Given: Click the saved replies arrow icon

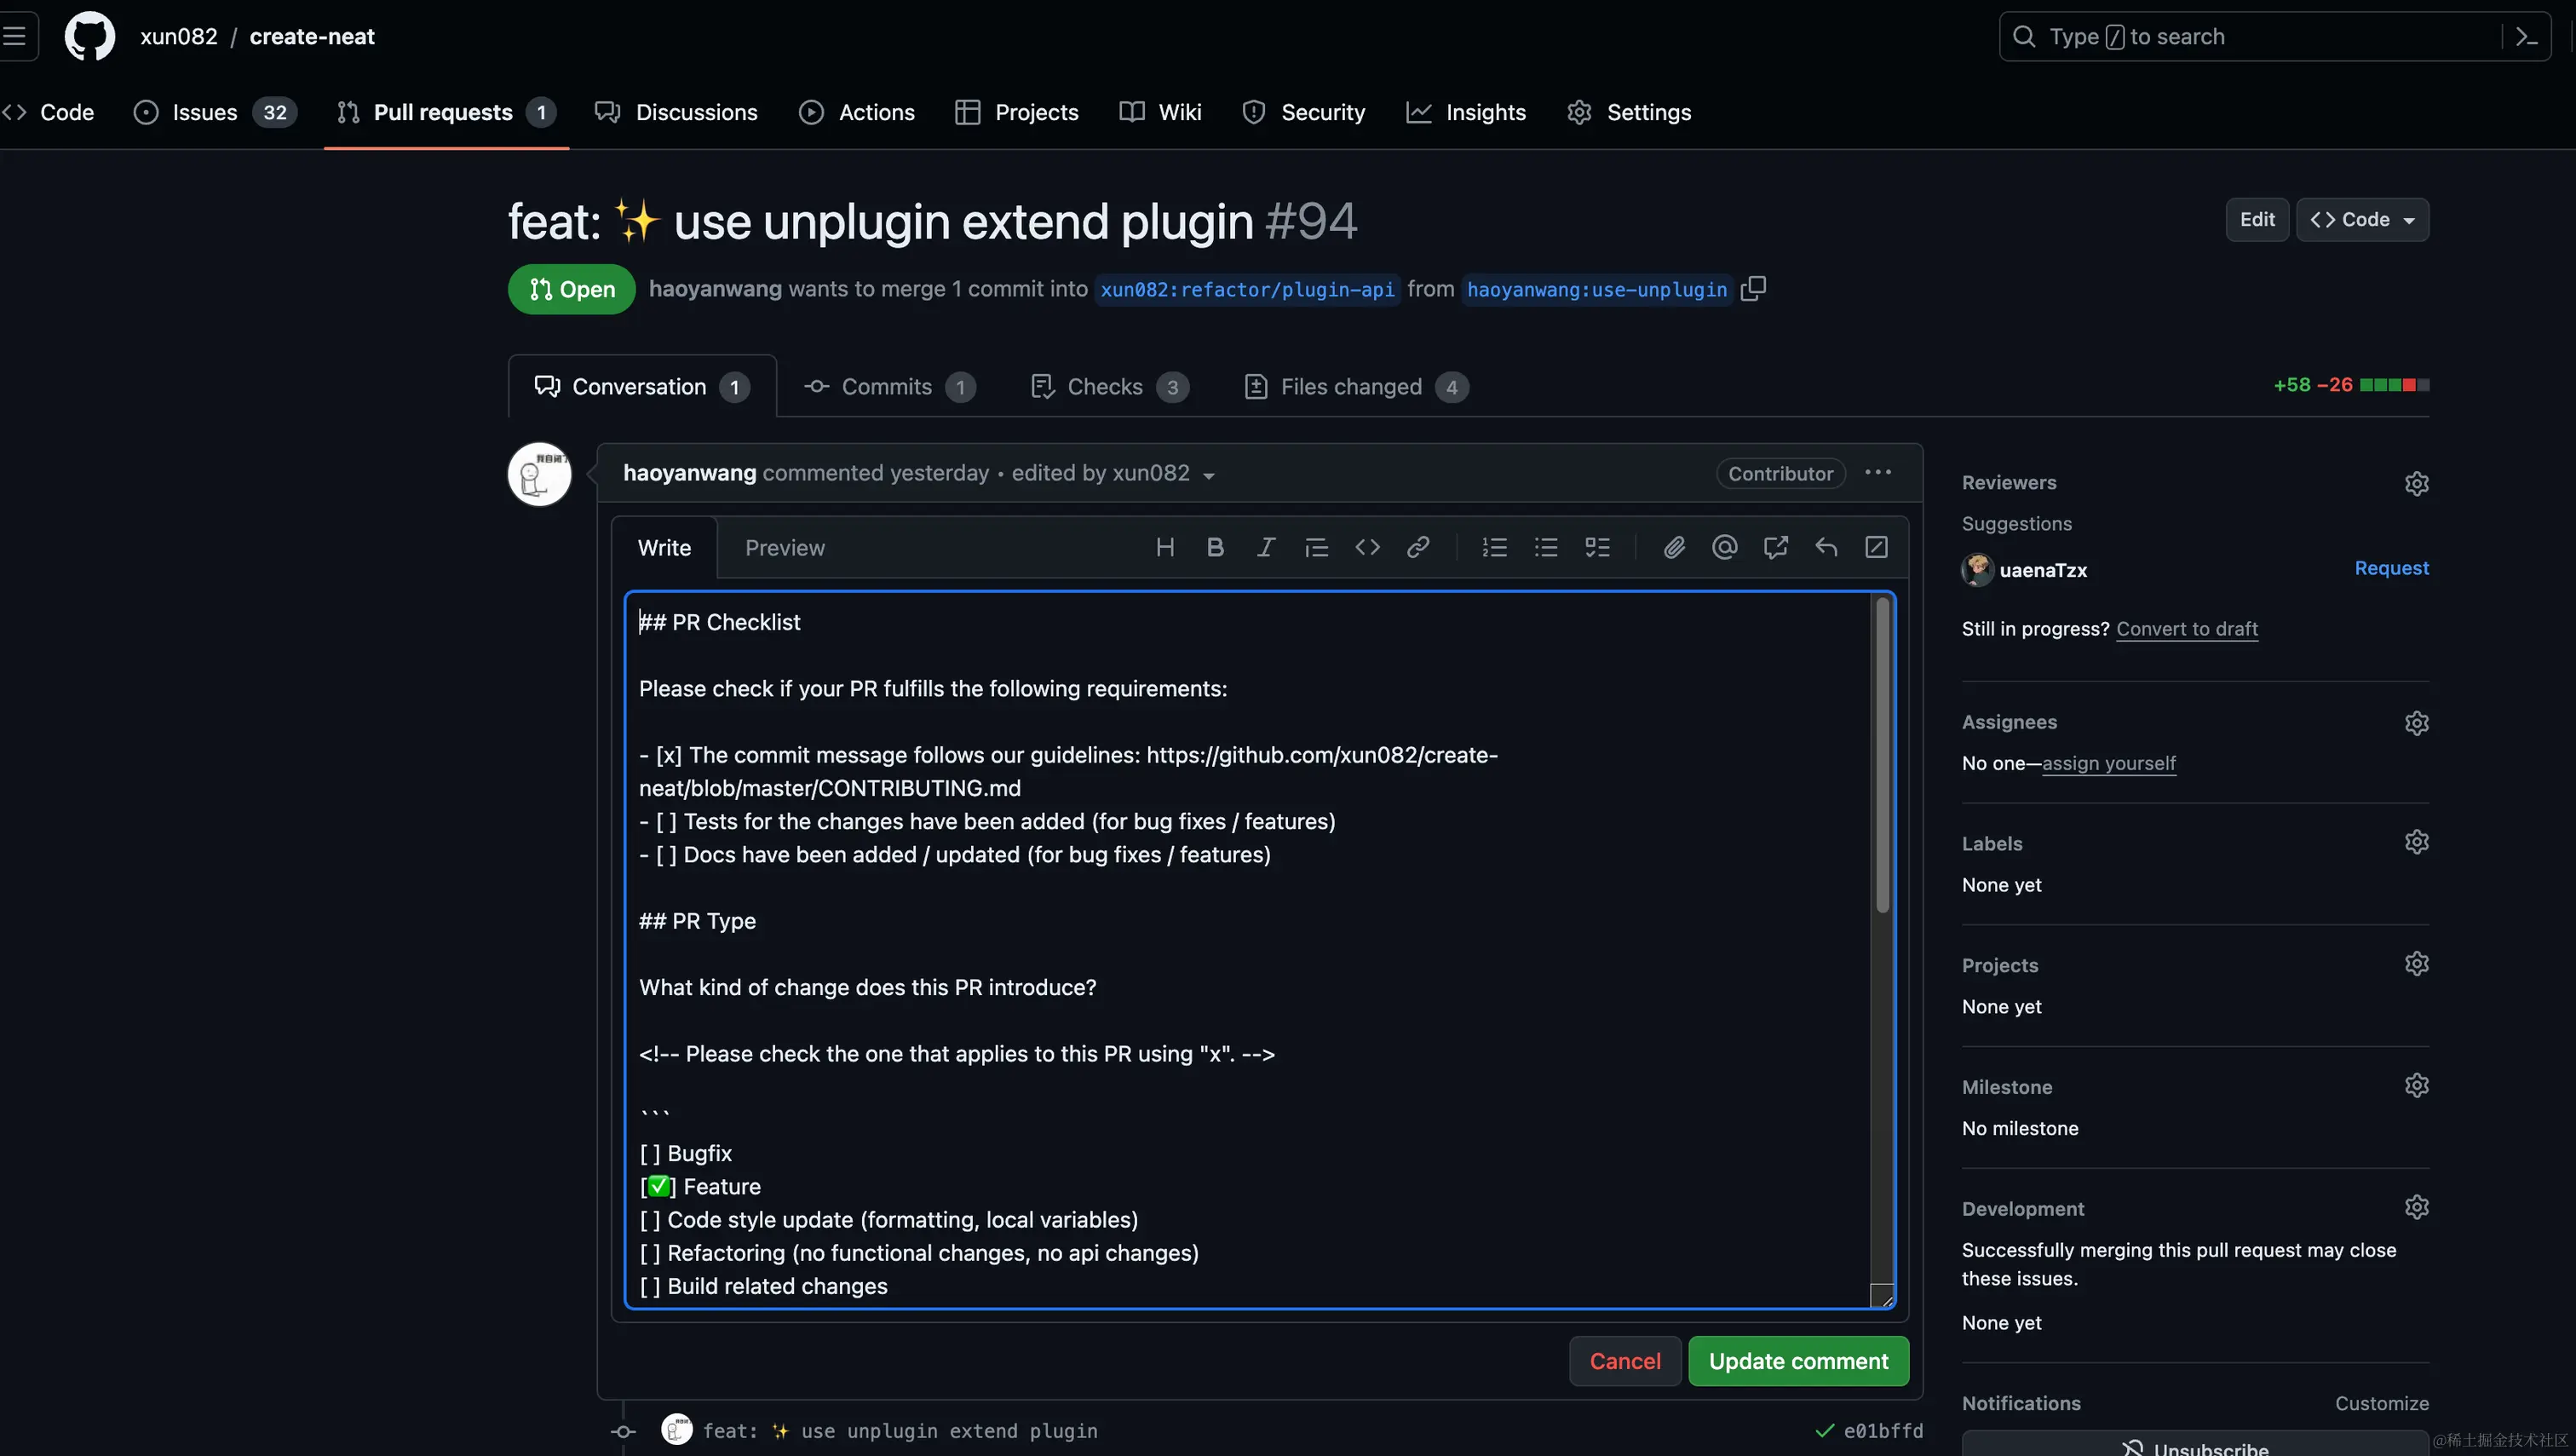Looking at the screenshot, I should pos(1826,547).
